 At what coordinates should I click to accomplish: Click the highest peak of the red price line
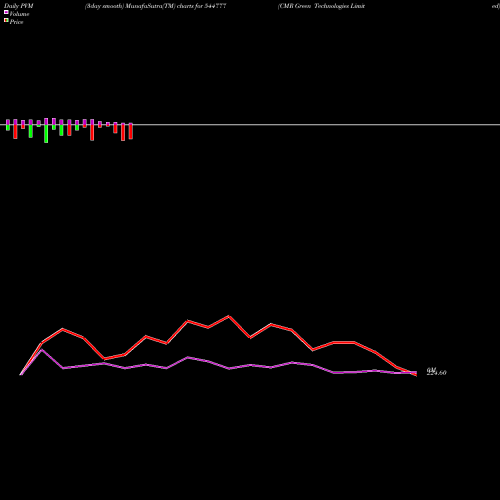click(229, 316)
